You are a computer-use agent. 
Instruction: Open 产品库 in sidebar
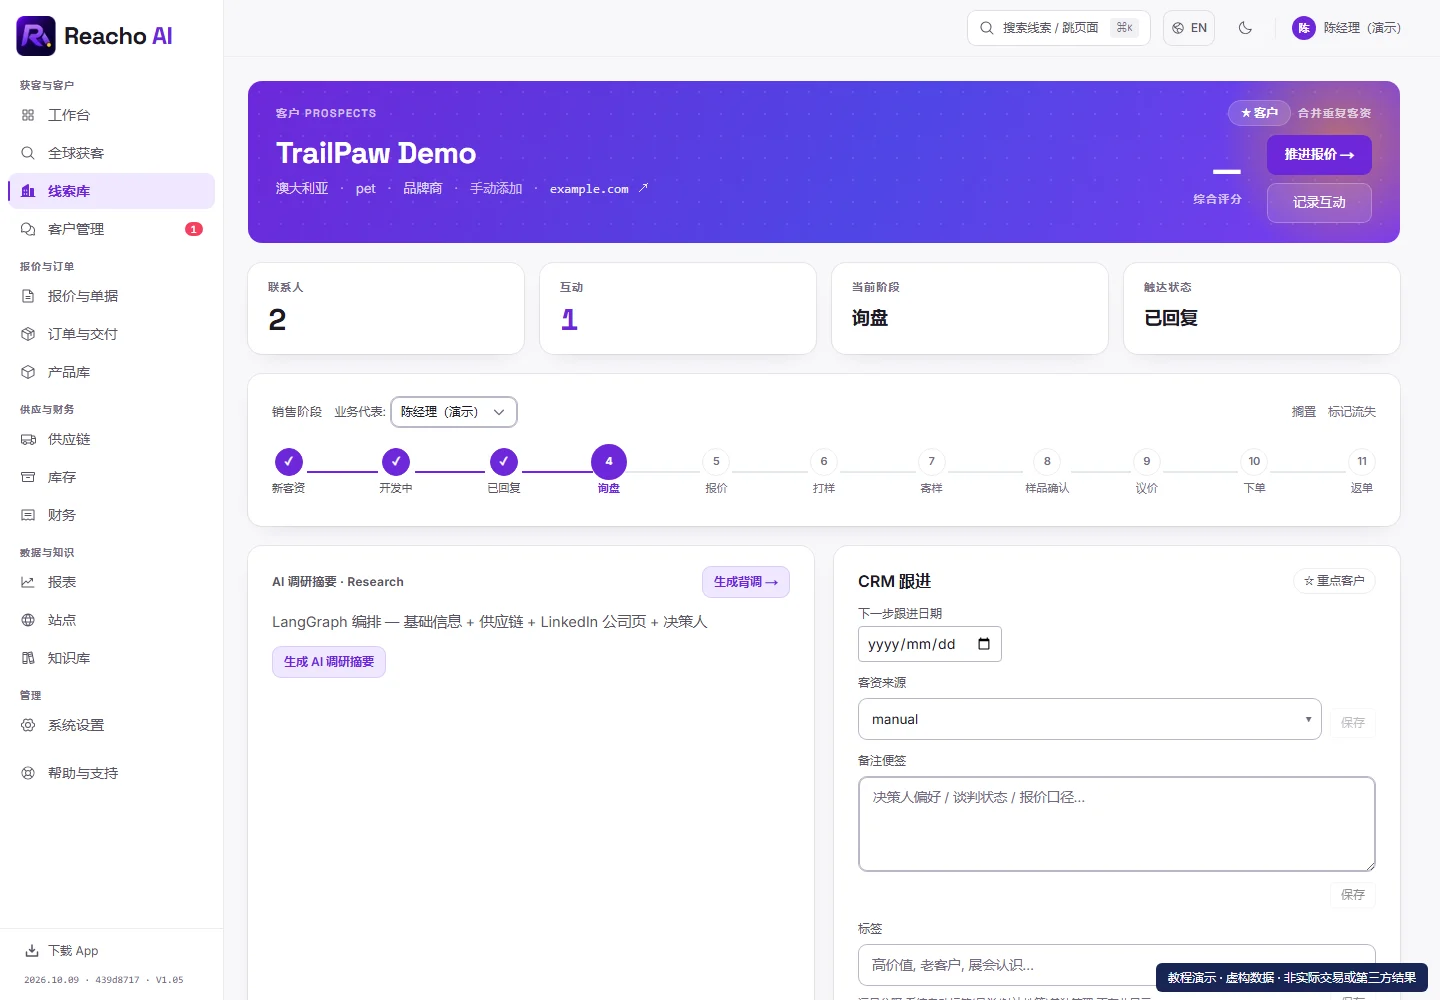tap(111, 372)
